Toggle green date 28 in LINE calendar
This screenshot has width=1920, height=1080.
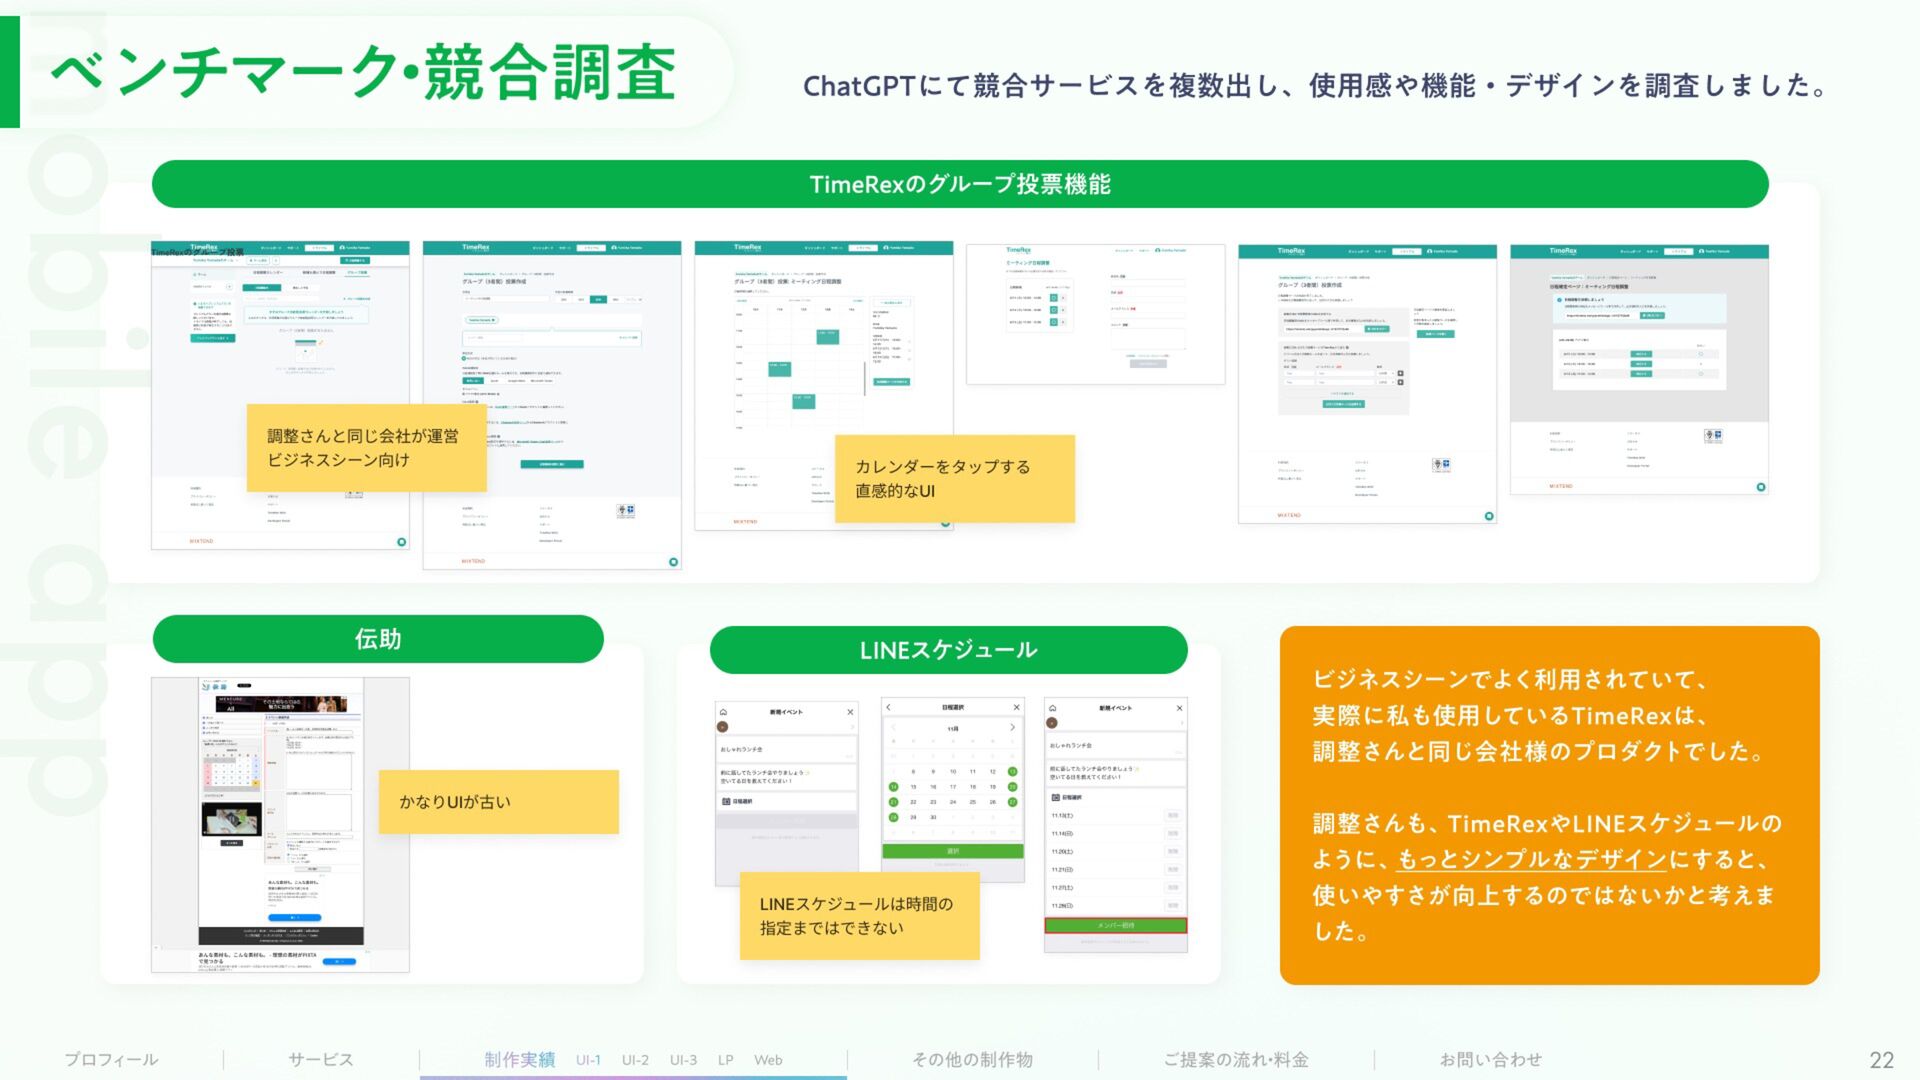893,817
